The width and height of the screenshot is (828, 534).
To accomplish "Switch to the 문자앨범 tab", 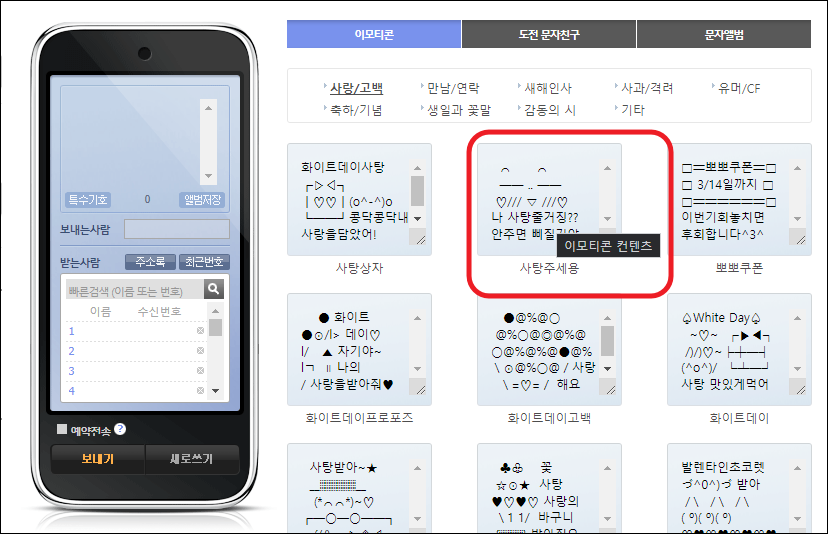I will [x=724, y=34].
